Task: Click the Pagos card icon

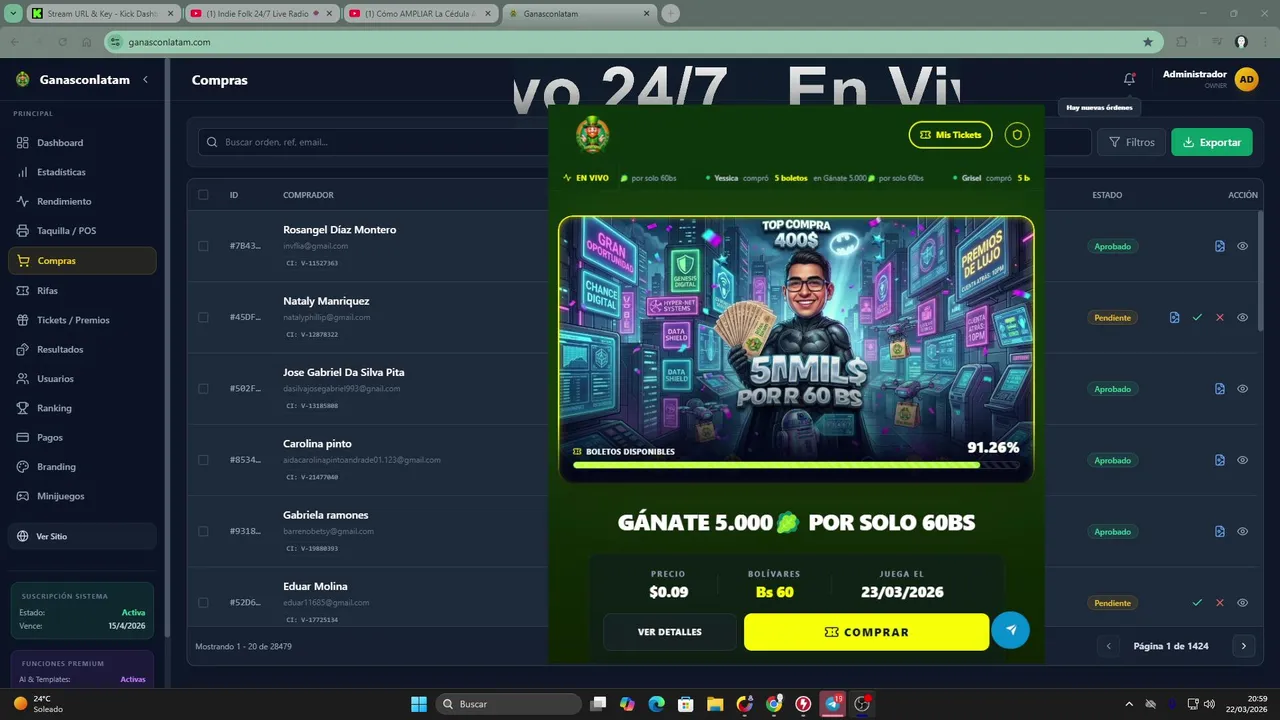Action: coord(23,438)
